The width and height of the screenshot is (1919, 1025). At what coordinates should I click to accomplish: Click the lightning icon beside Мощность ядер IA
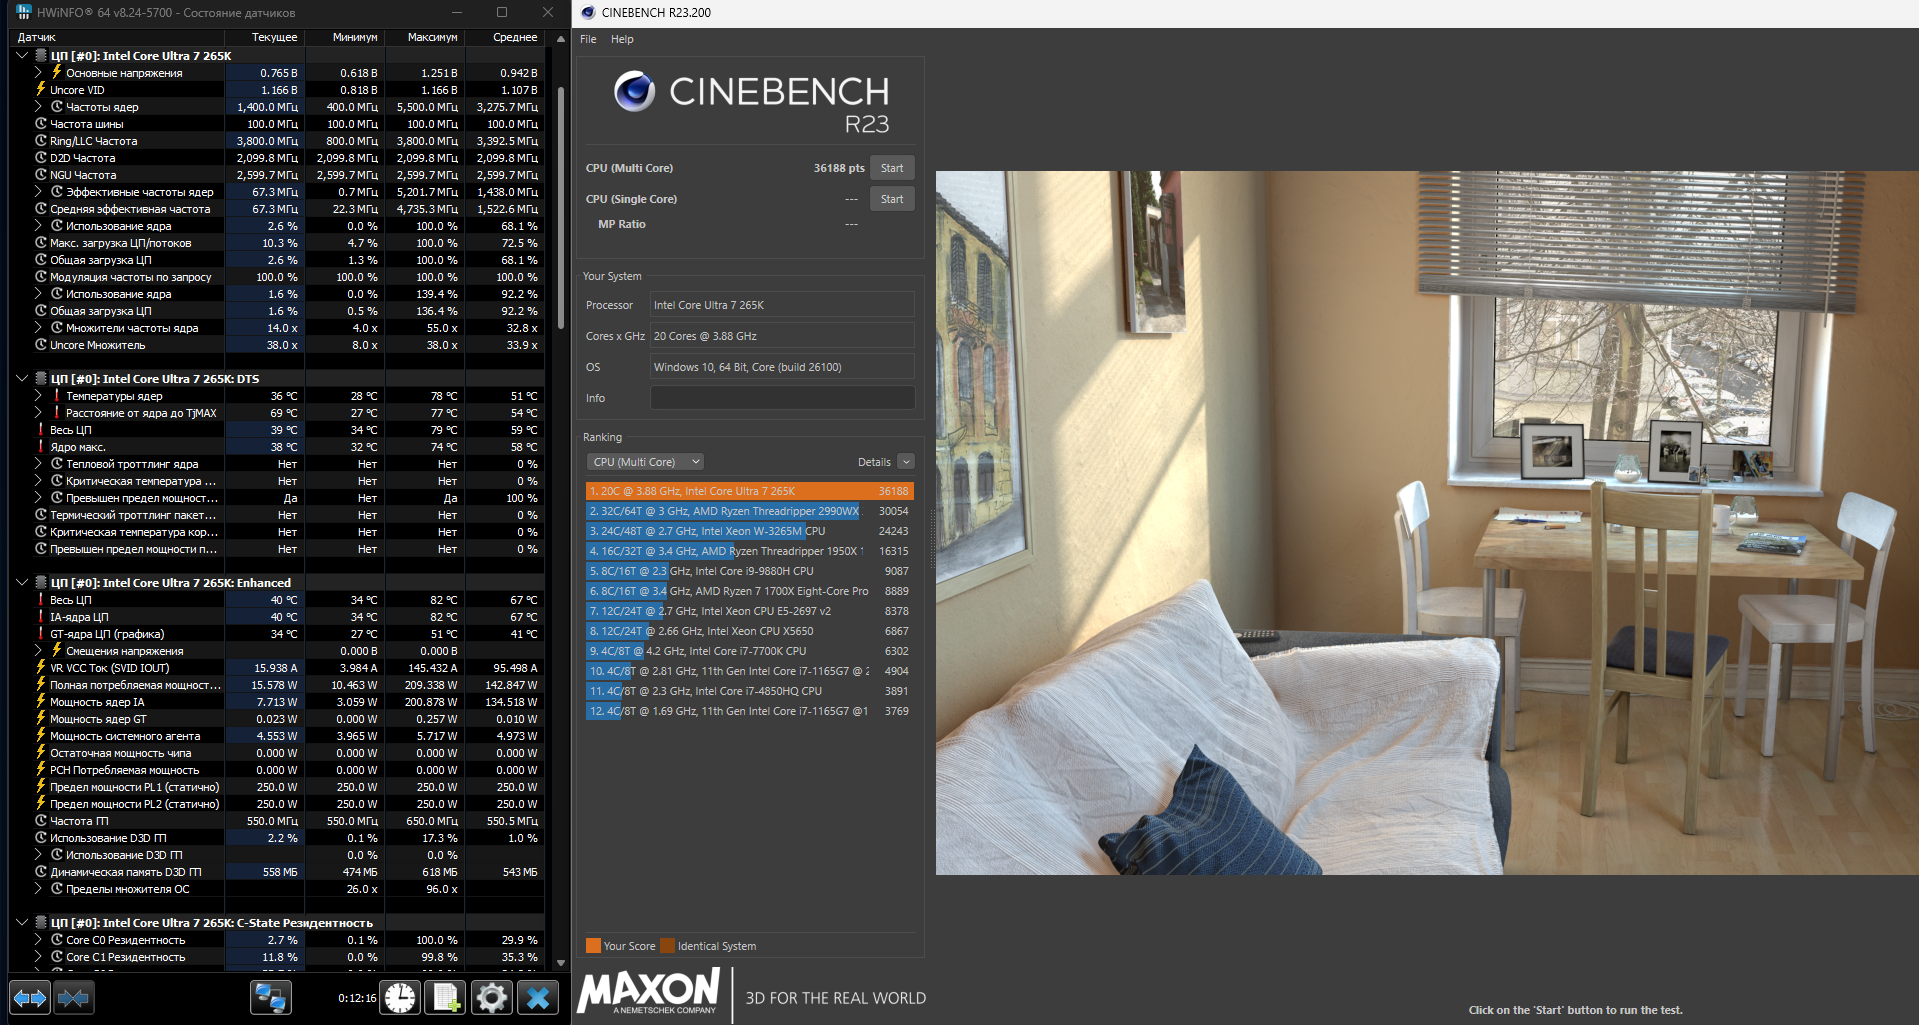point(41,701)
